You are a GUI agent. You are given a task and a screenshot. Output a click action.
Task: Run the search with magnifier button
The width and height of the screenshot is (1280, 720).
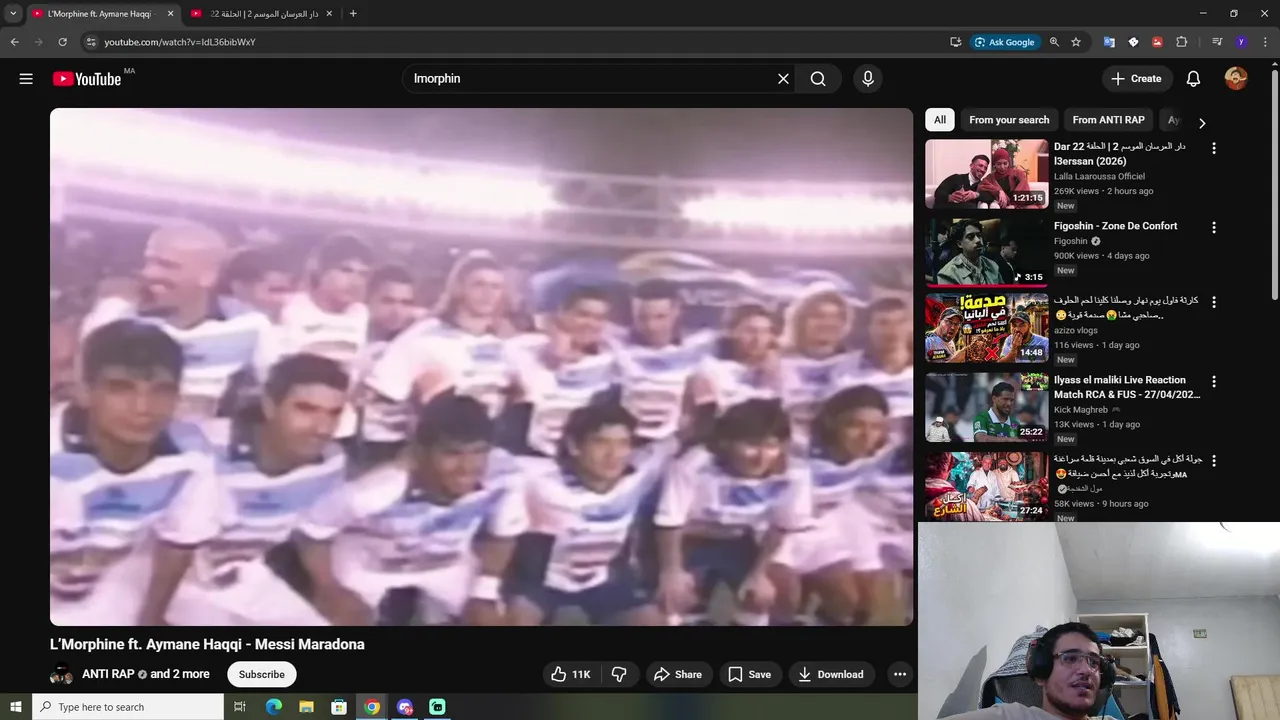coord(818,79)
